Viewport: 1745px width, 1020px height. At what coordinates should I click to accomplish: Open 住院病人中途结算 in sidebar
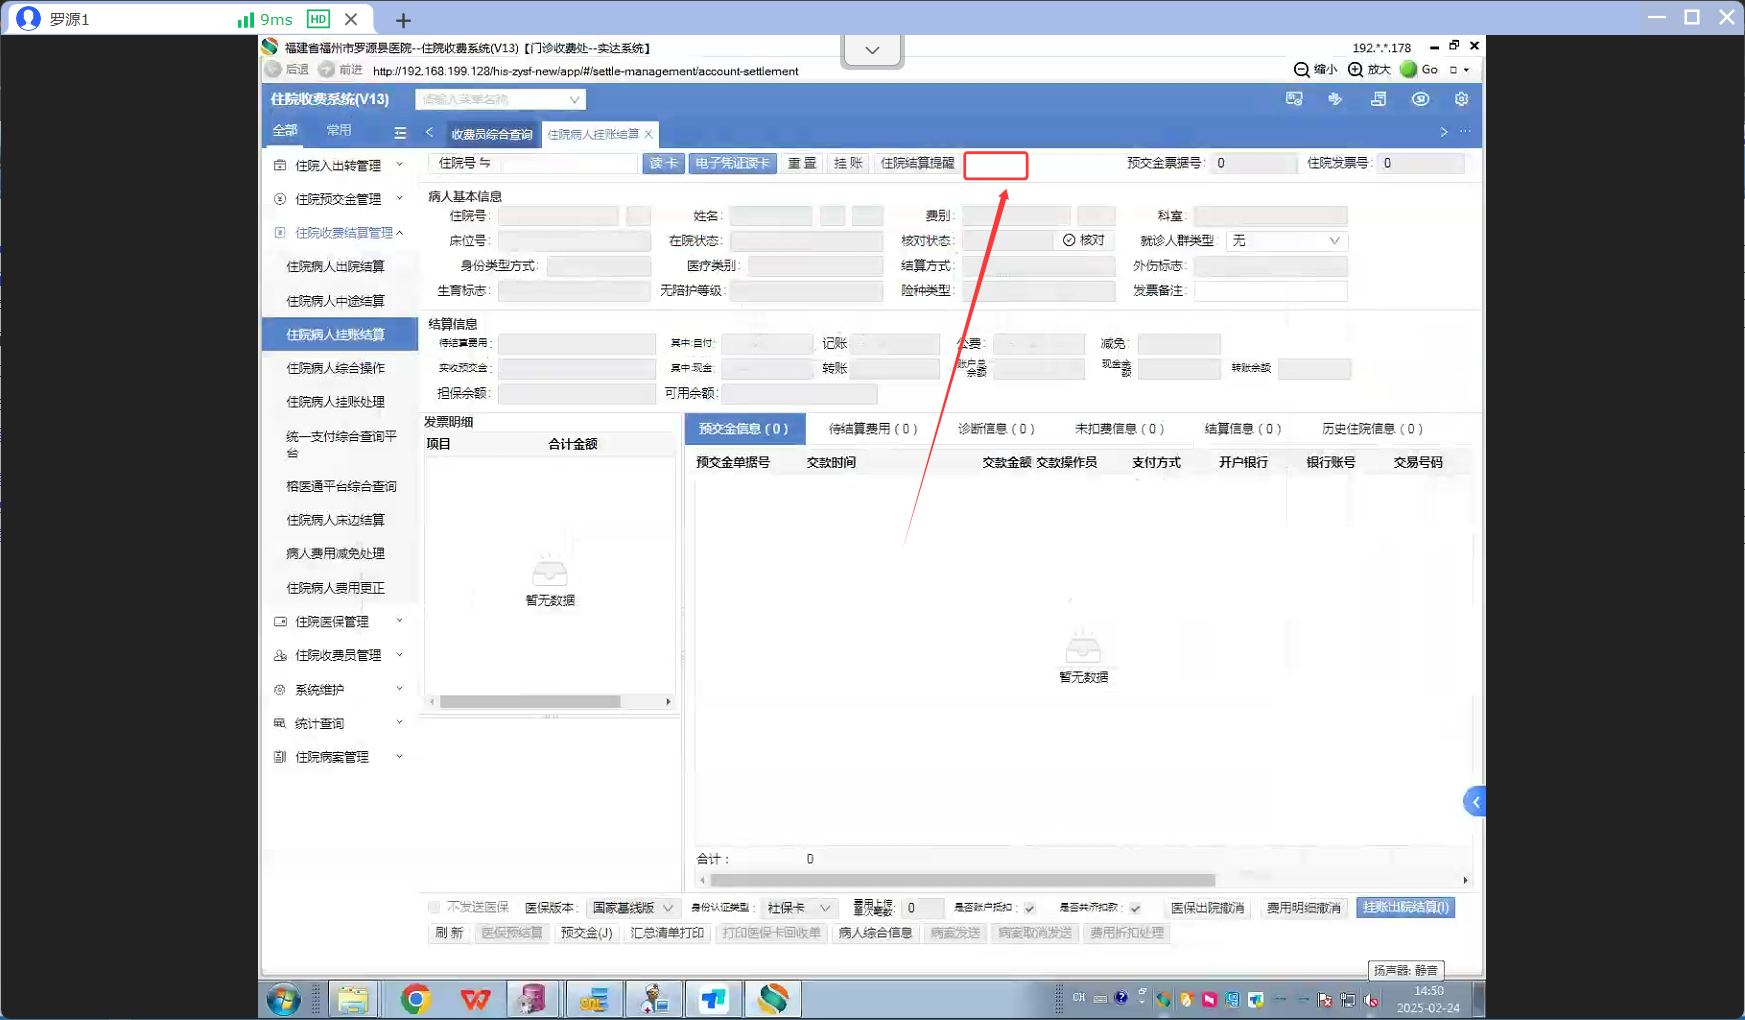336,301
